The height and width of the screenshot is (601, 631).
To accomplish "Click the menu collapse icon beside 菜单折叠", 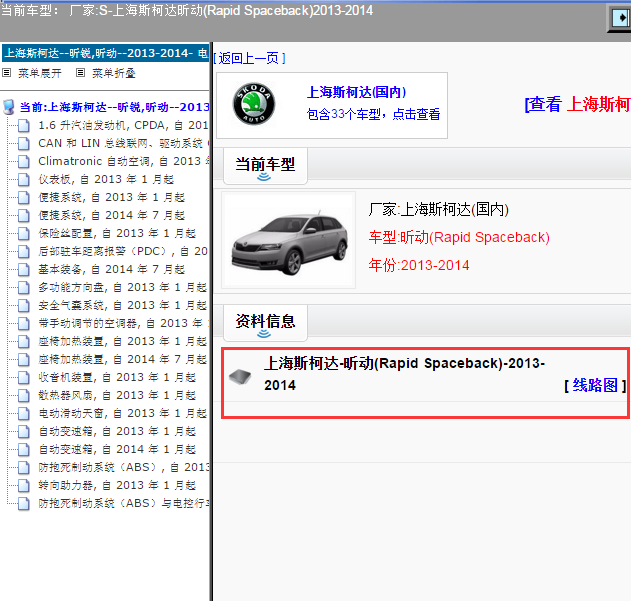I will coord(80,73).
